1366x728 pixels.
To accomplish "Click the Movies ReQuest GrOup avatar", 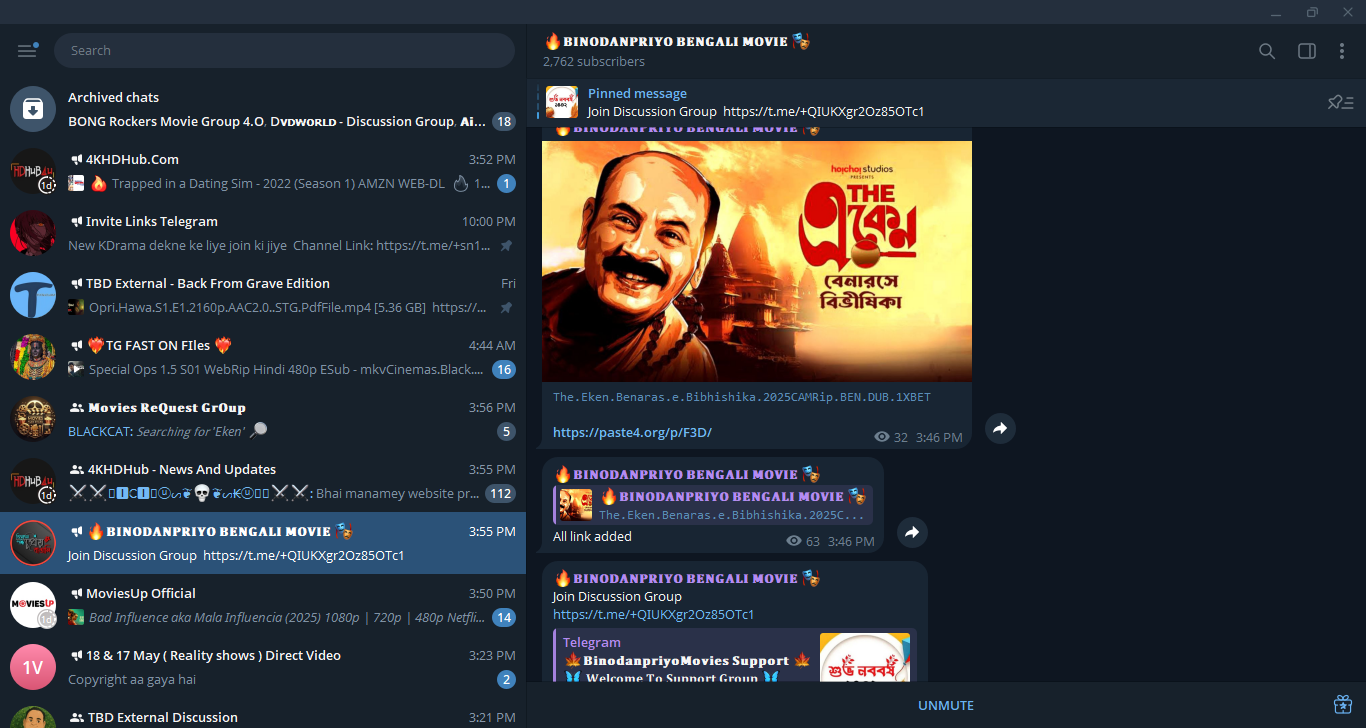I will point(32,419).
